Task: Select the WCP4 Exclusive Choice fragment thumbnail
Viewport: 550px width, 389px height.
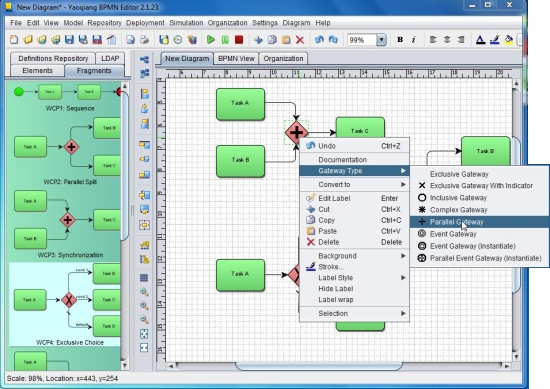Action: click(x=65, y=304)
